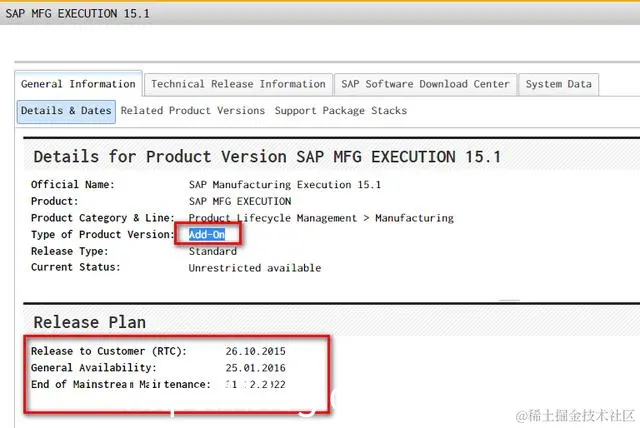Viewport: 640px width, 428px height.
Task: Open the Support Package Stacks sub-tab
Action: click(341, 111)
